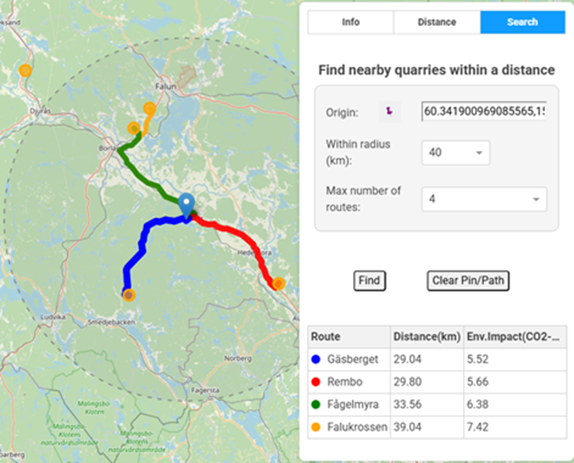This screenshot has height=463, width=574.
Task: Click the Find button
Action: coord(369,281)
